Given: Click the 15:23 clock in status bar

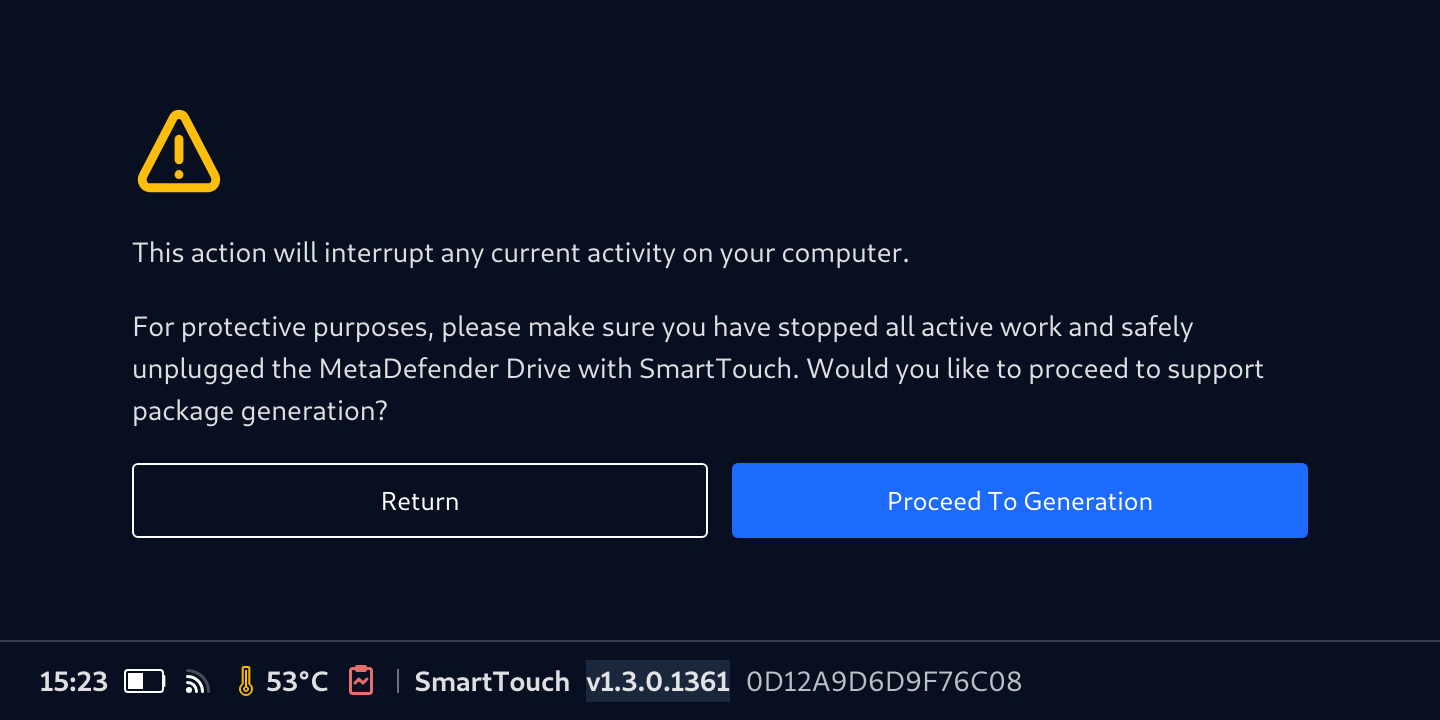Looking at the screenshot, I should 73,682.
